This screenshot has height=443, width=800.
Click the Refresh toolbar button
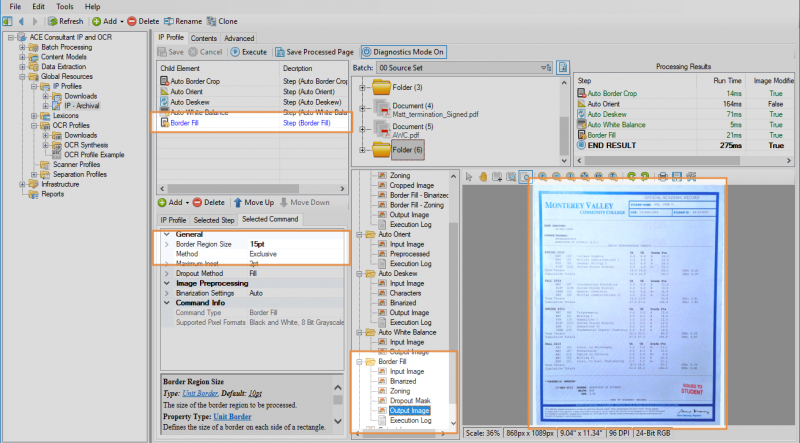[65, 21]
